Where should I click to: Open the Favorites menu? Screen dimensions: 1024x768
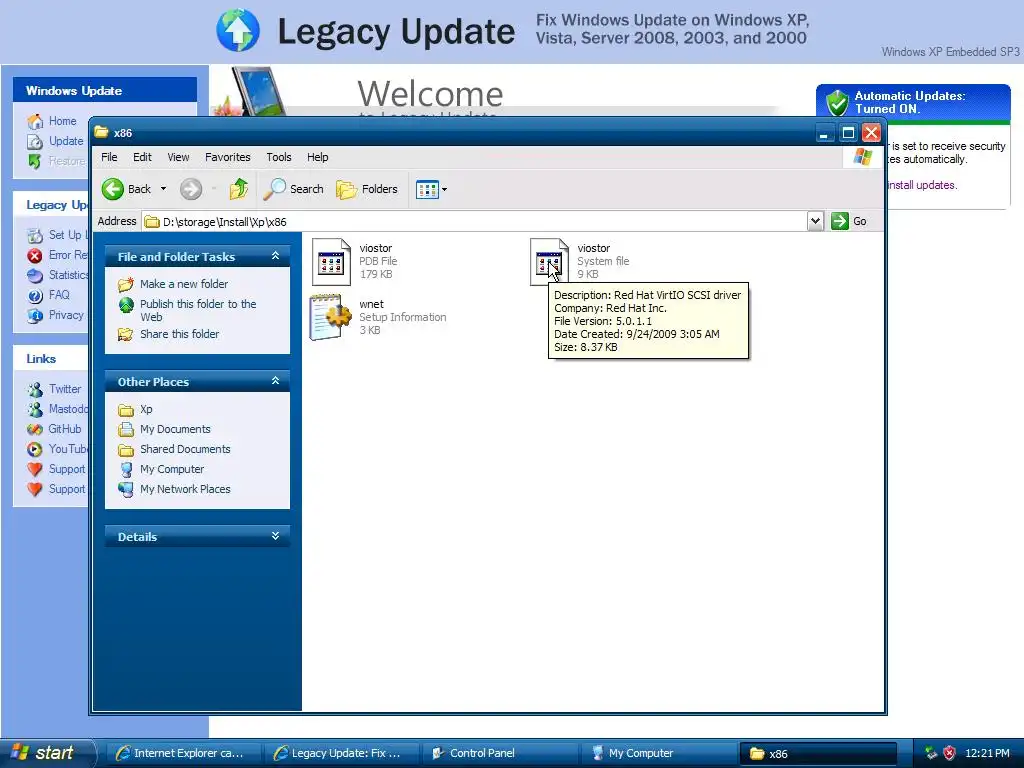click(x=227, y=157)
